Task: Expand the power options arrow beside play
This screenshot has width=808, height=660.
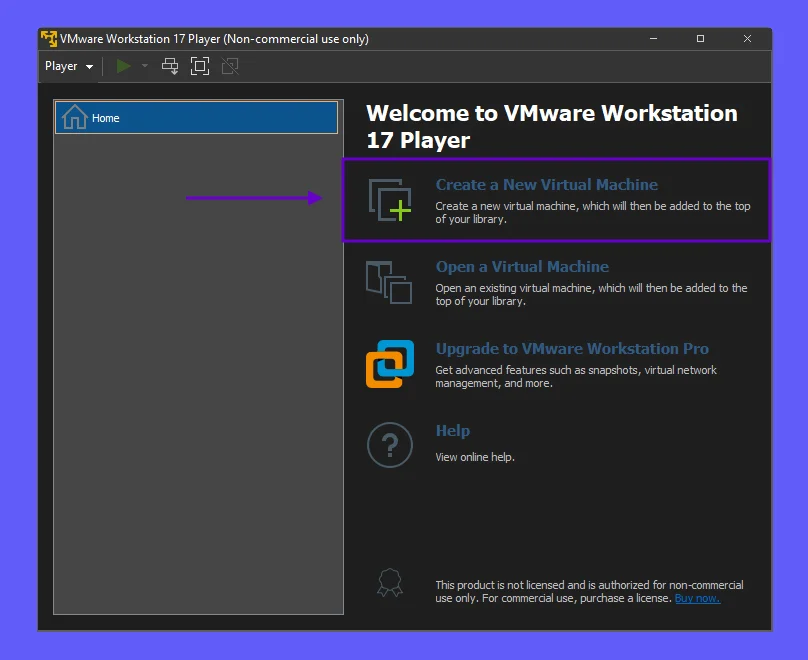Action: 144,66
